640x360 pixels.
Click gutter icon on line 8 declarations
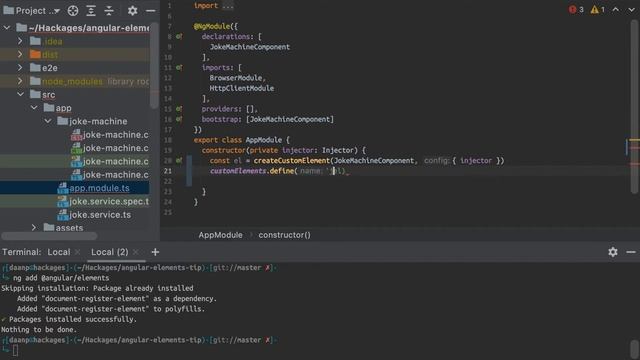click(179, 36)
